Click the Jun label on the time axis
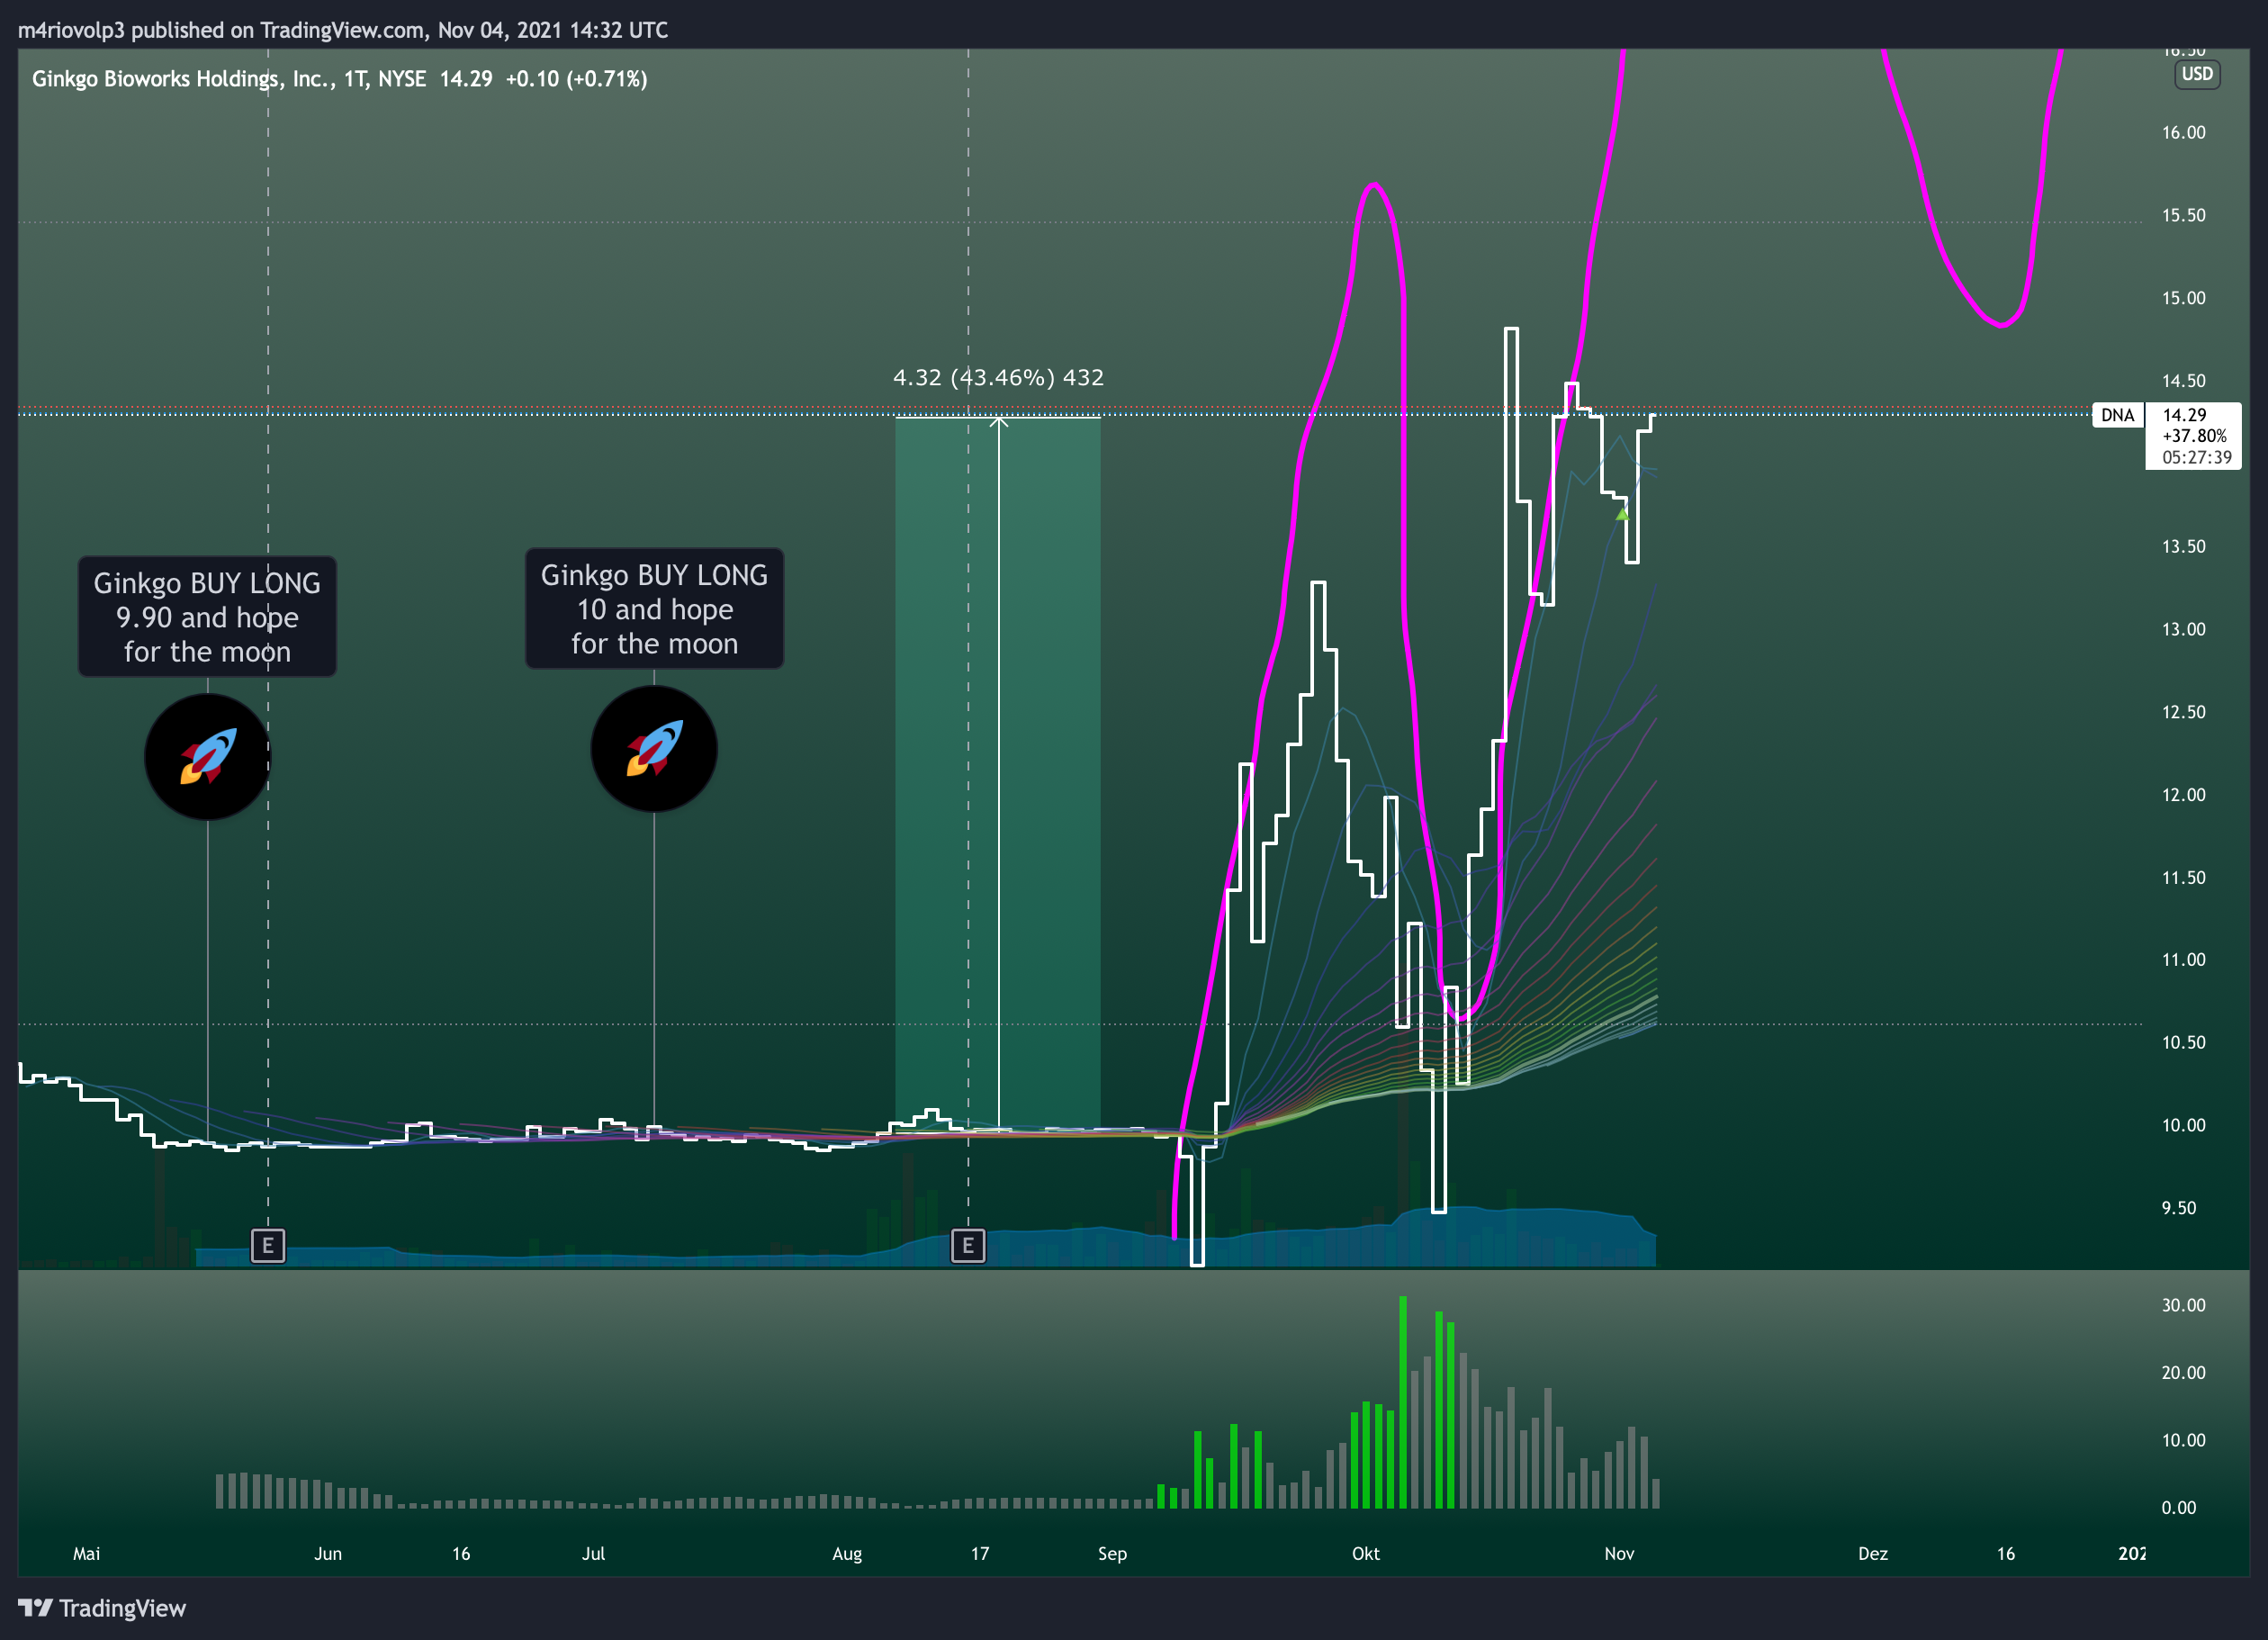This screenshot has width=2268, height=1640. click(x=328, y=1554)
